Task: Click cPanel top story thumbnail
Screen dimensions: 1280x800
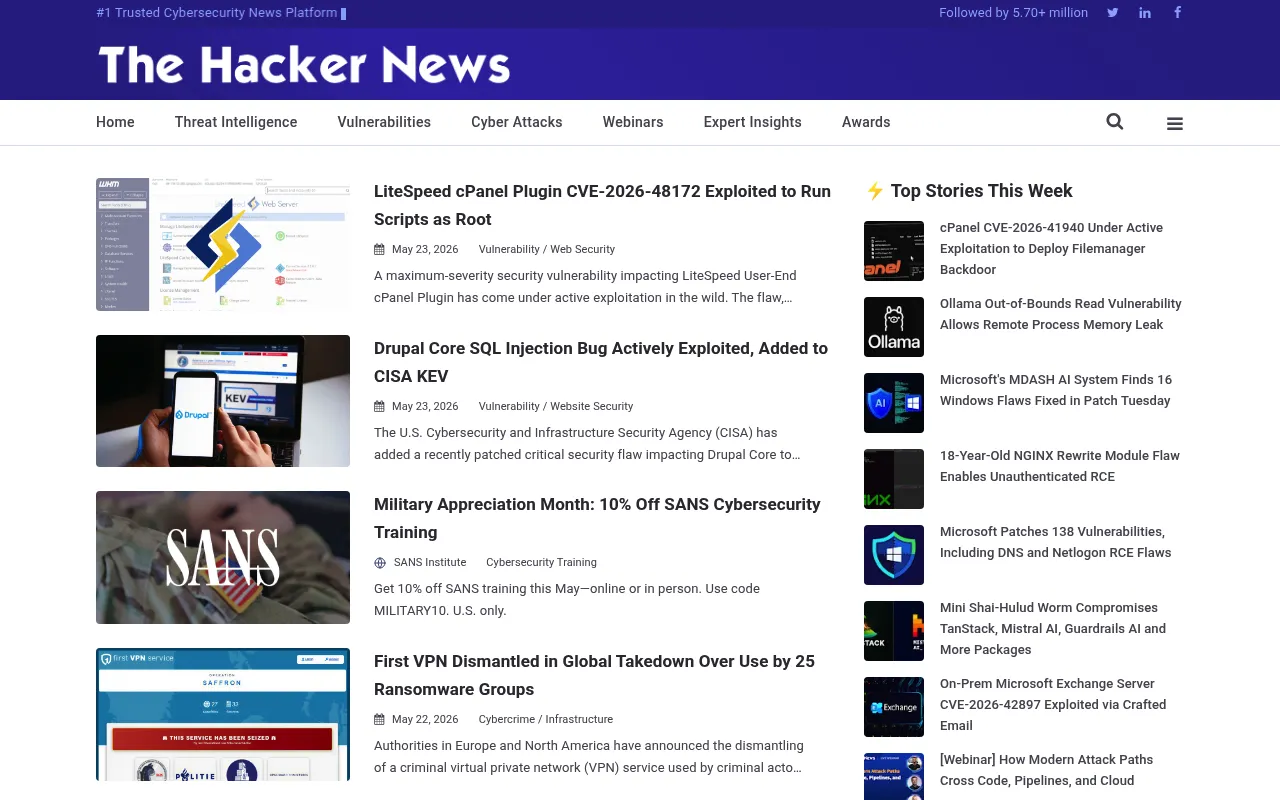Action: pos(894,251)
